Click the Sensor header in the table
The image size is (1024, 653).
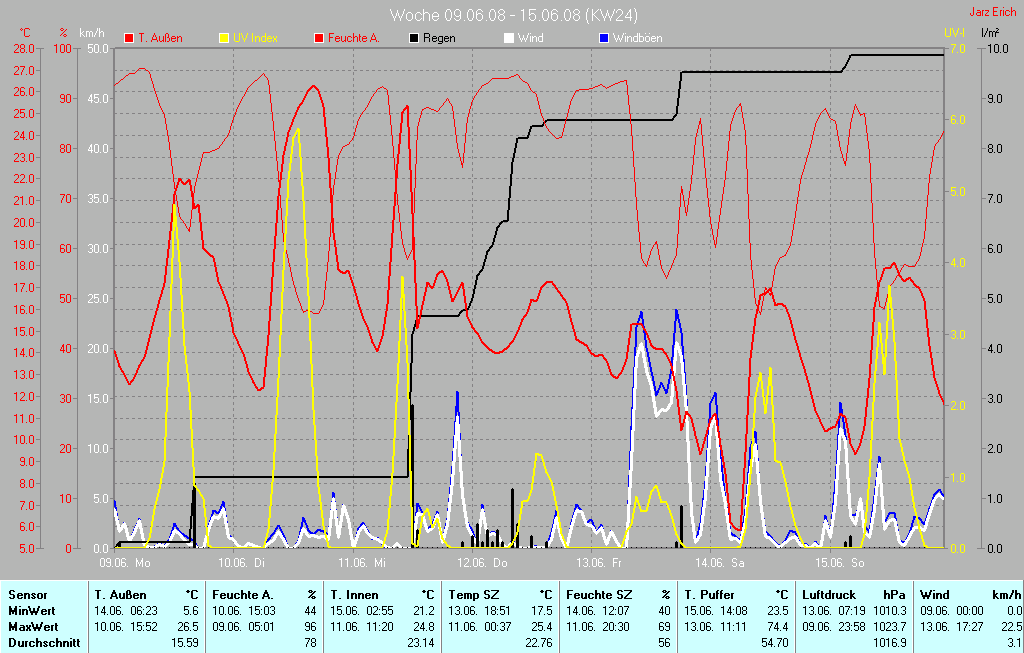[x=27, y=595]
